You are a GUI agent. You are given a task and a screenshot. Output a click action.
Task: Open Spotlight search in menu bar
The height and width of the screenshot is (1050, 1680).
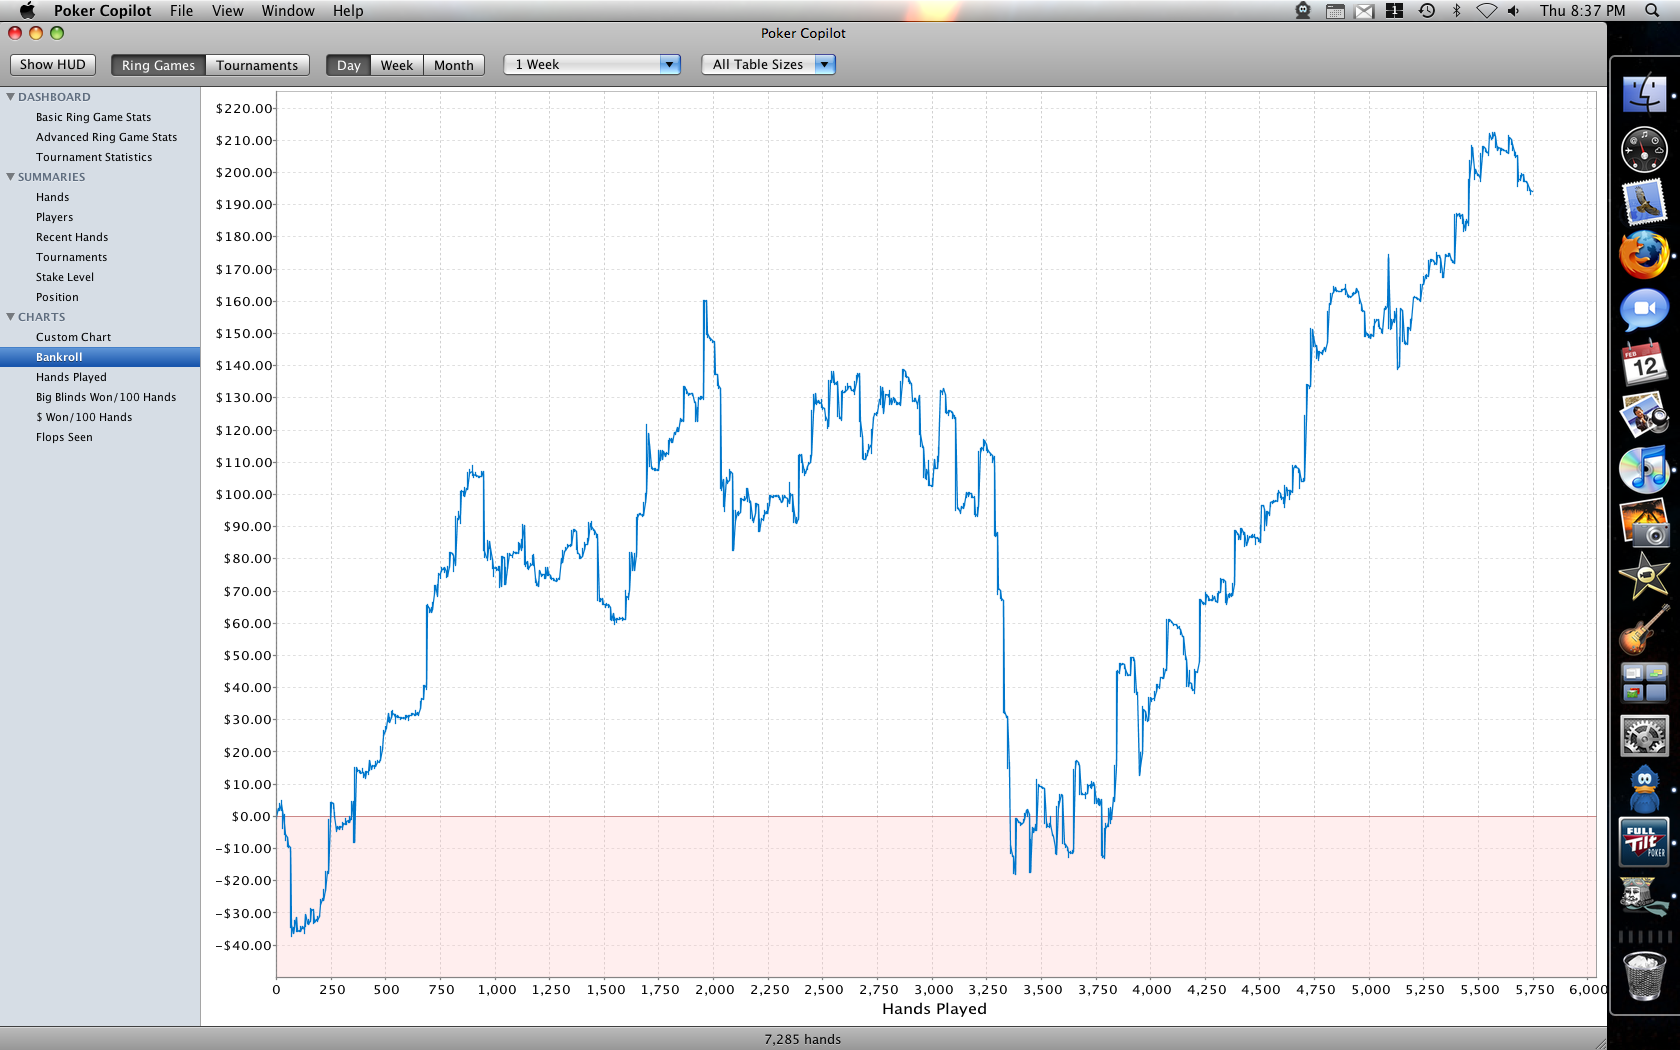(x=1653, y=10)
